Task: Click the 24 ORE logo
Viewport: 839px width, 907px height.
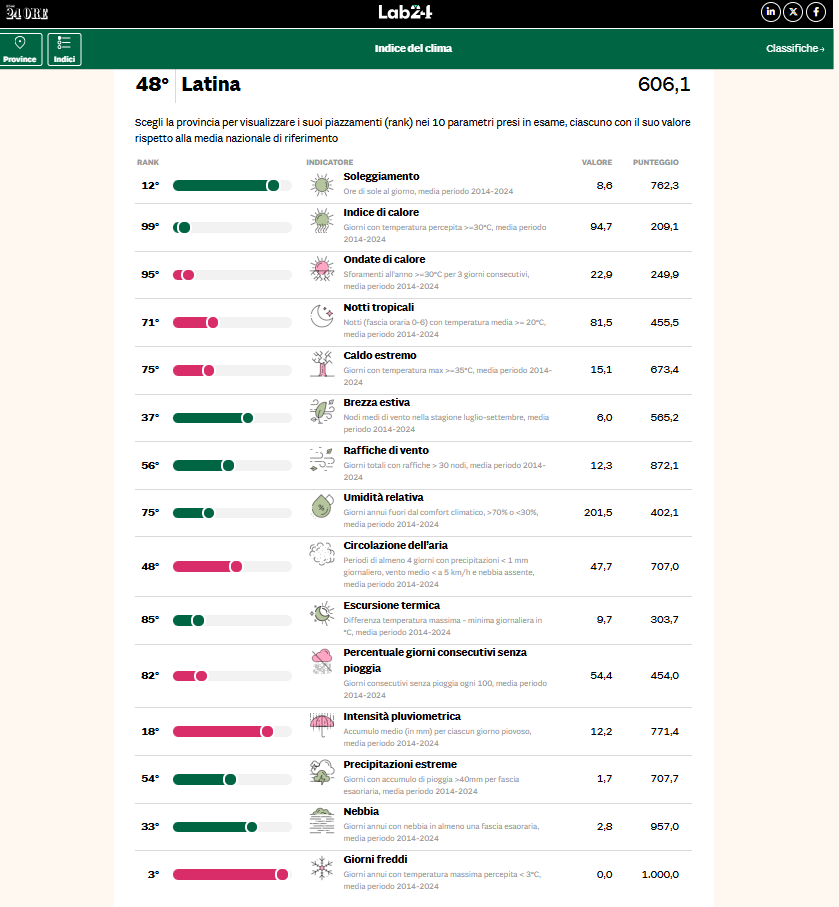Action: coord(26,12)
